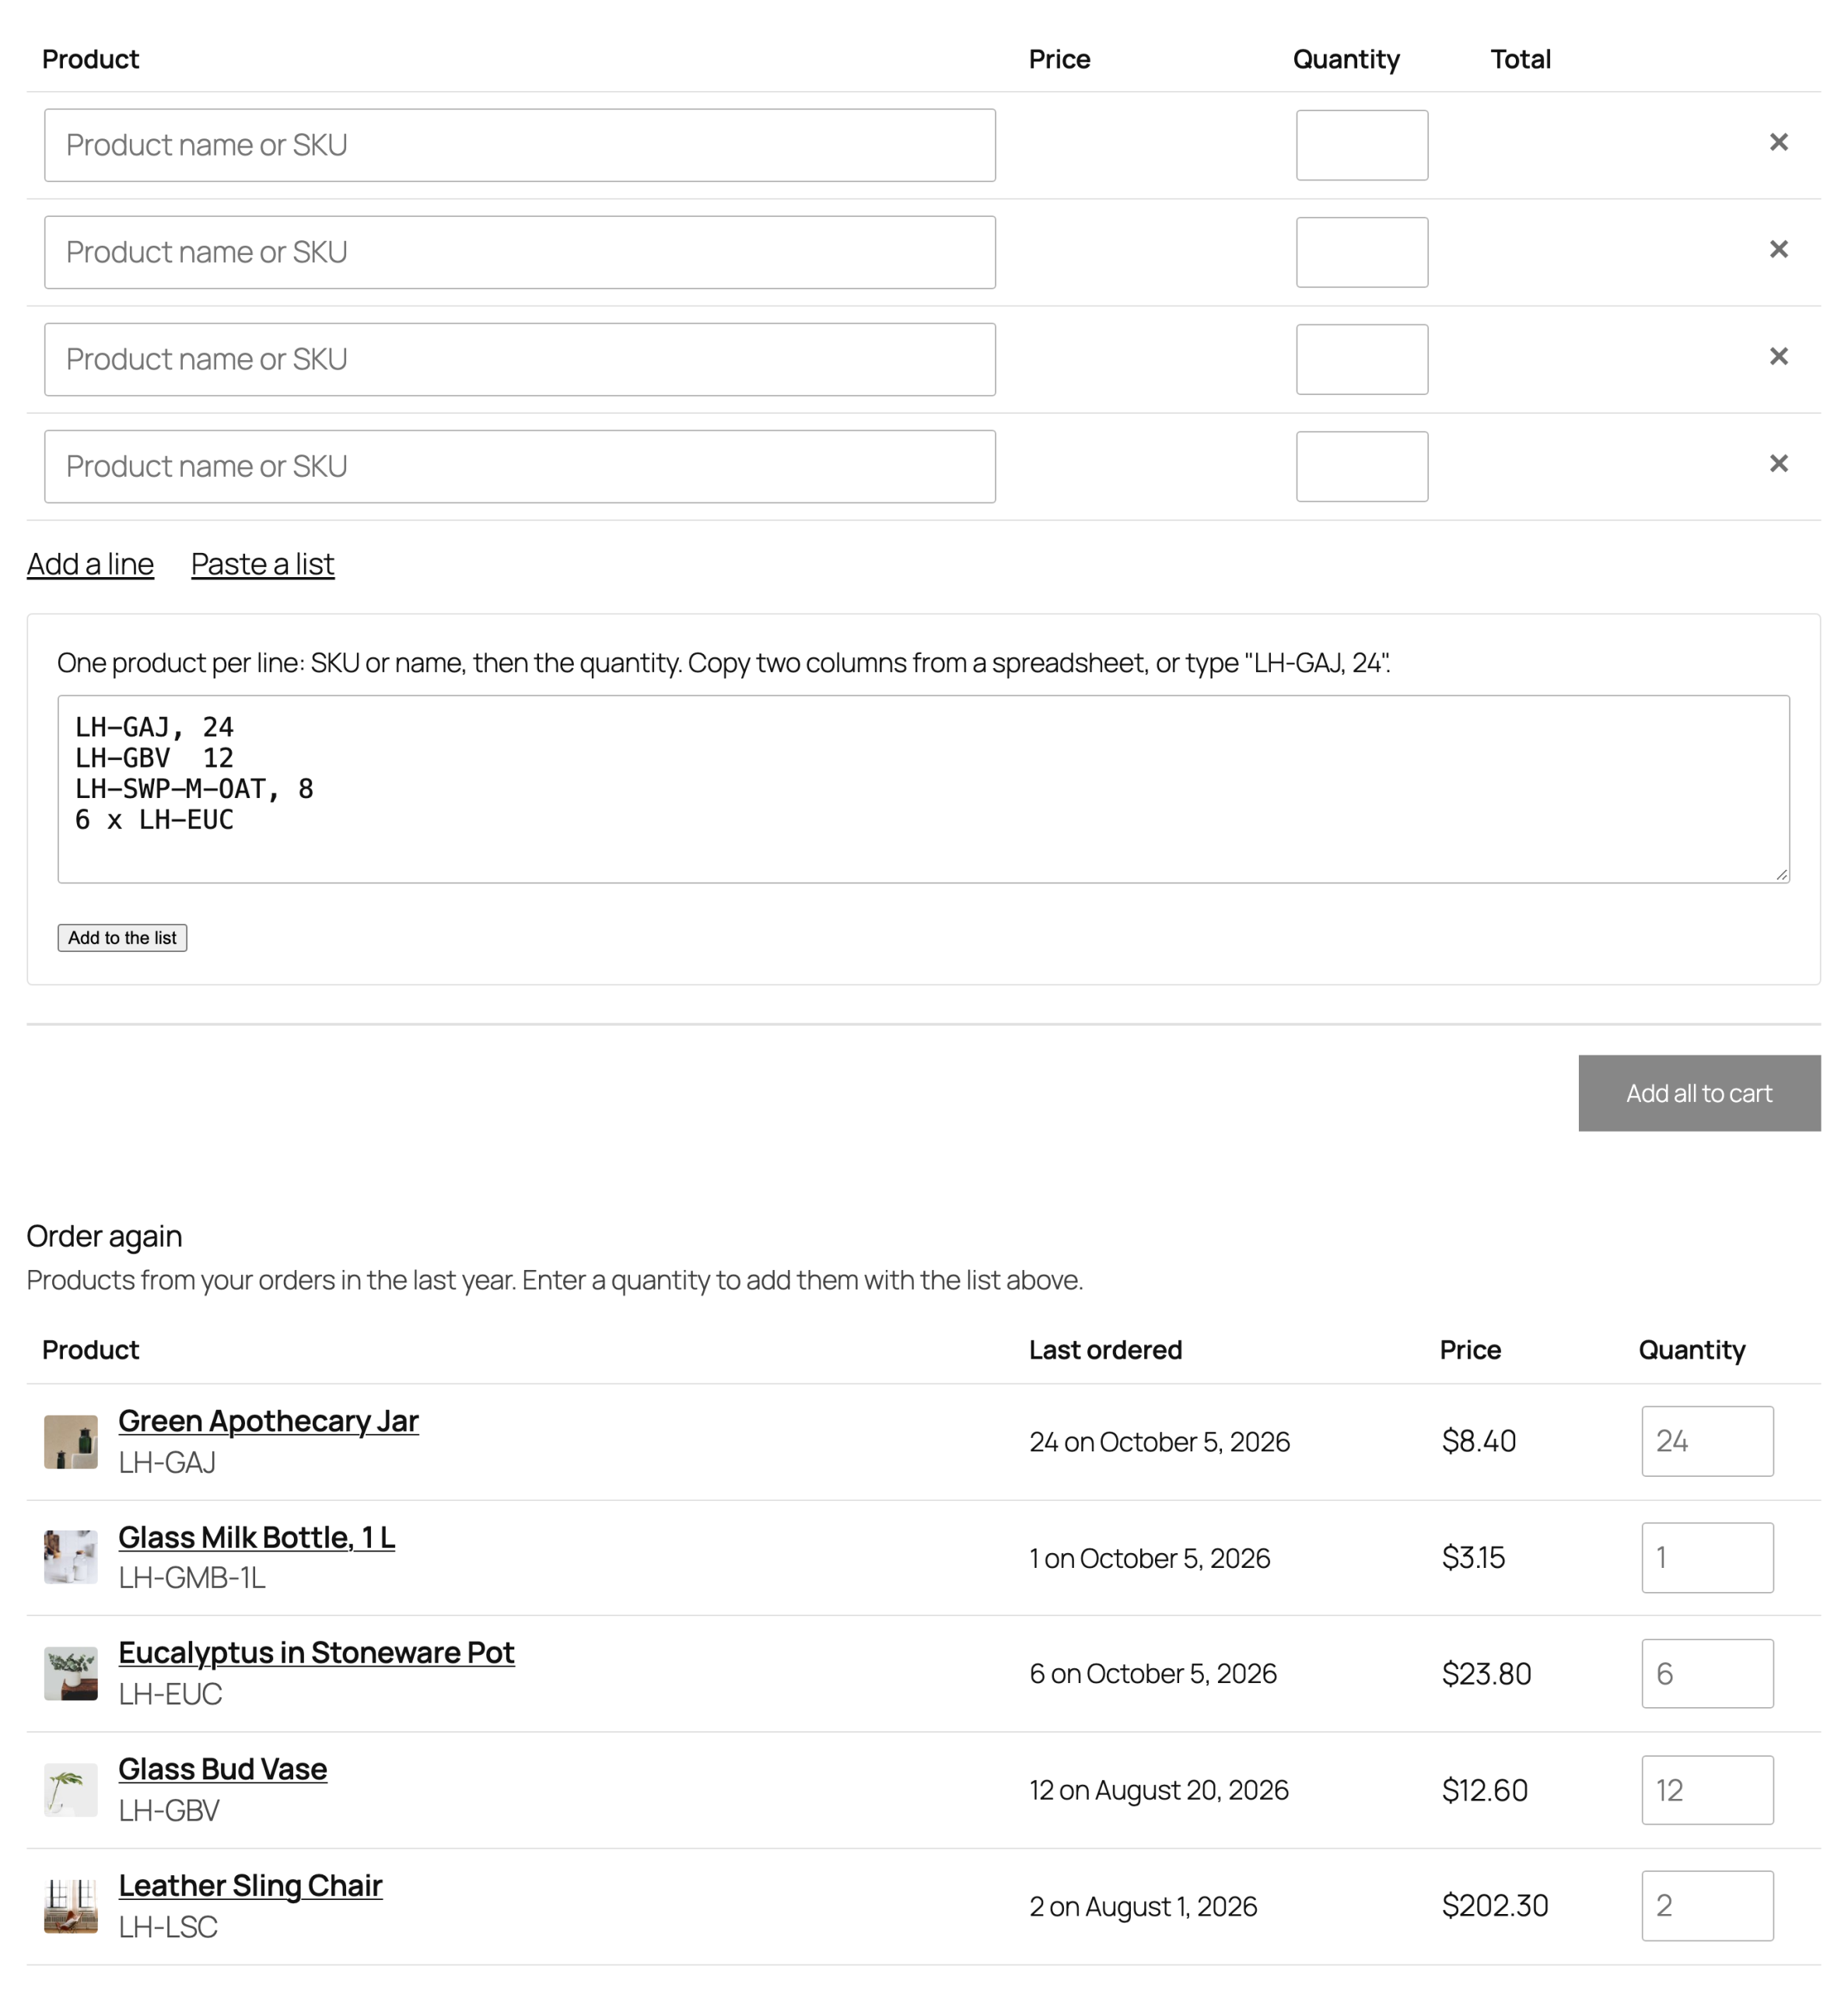Open the Eucalyptus in Stoneware Pot link
The height and width of the screenshot is (1991, 1848).
pyautogui.click(x=316, y=1653)
